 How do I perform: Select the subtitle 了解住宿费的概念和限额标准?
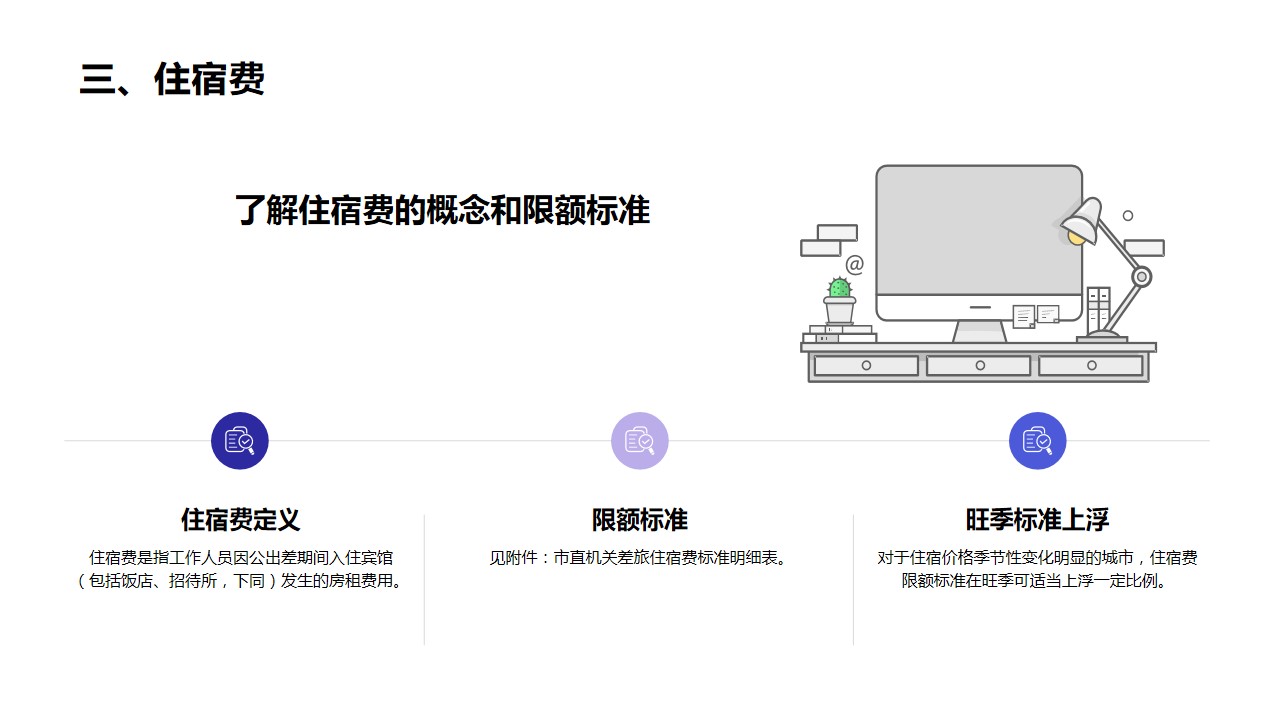[x=442, y=211]
